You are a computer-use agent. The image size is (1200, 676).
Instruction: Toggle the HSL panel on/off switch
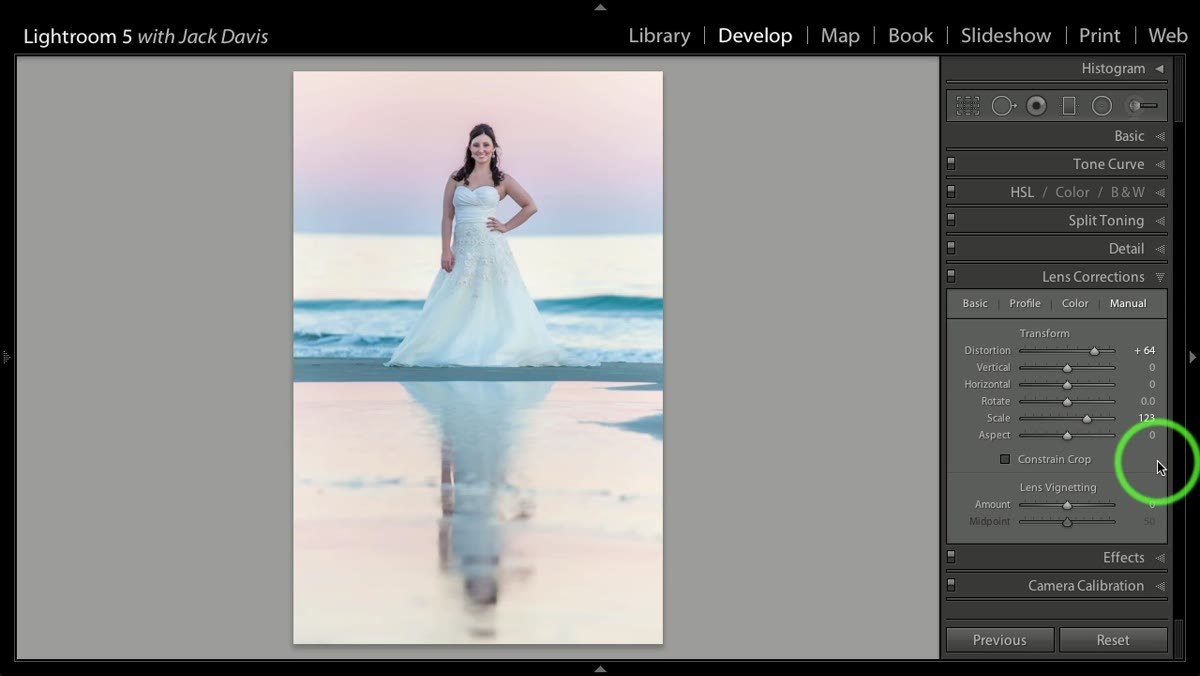(951, 191)
